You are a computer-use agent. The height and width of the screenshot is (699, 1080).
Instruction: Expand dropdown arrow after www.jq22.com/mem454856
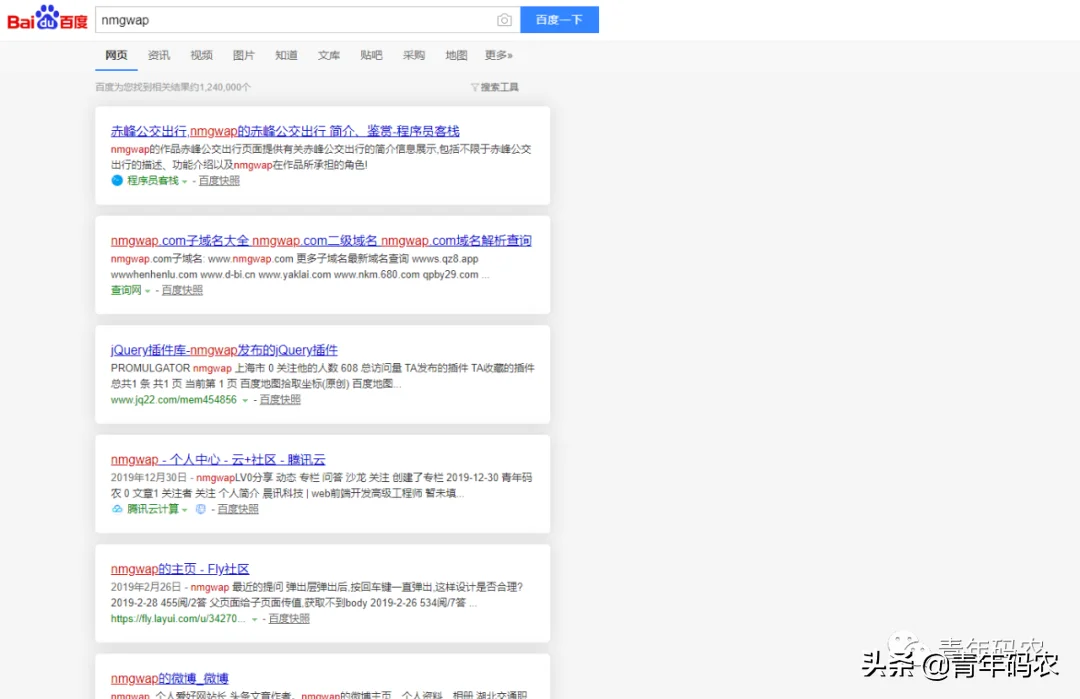(x=245, y=400)
